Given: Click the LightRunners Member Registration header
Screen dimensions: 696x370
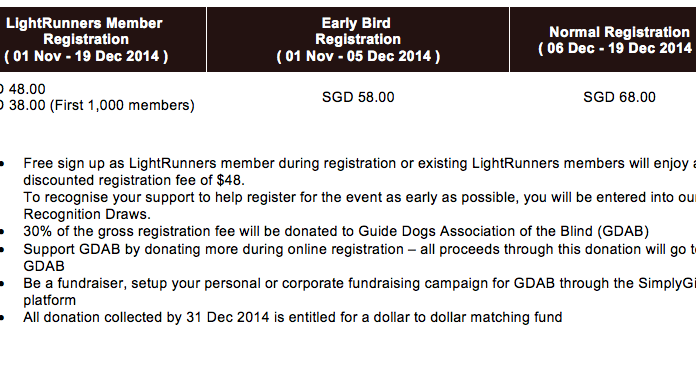Looking at the screenshot, I should (84, 39).
